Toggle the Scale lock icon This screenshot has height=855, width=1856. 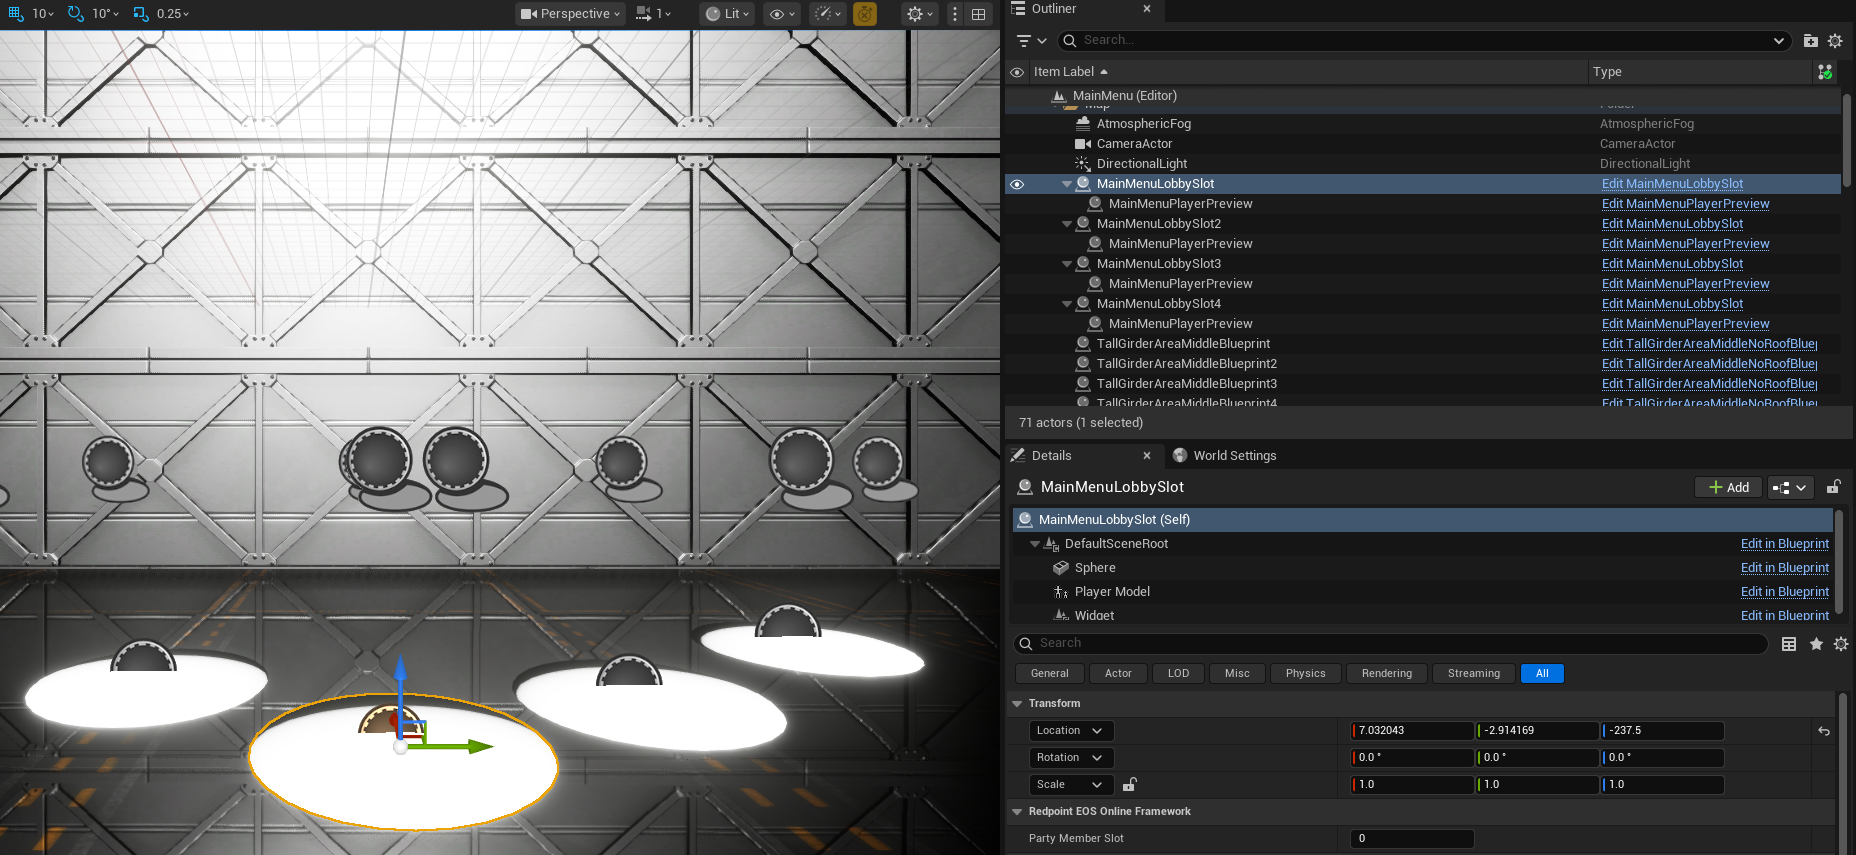pos(1130,785)
